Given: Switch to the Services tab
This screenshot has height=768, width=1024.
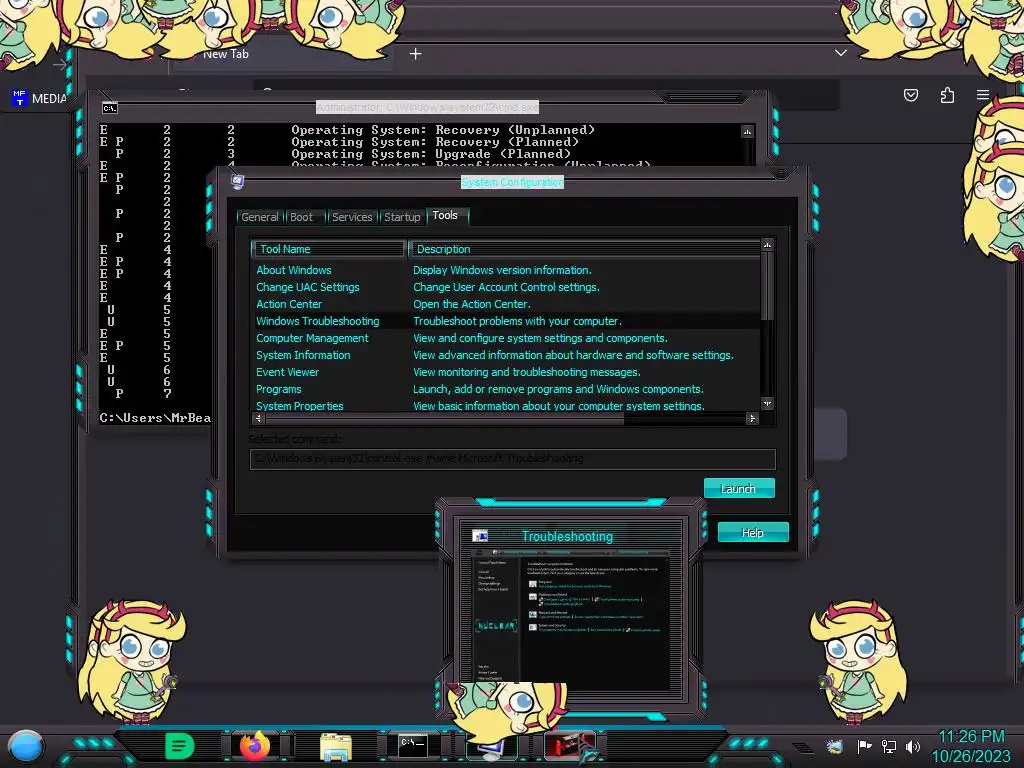Looking at the screenshot, I should point(352,217).
